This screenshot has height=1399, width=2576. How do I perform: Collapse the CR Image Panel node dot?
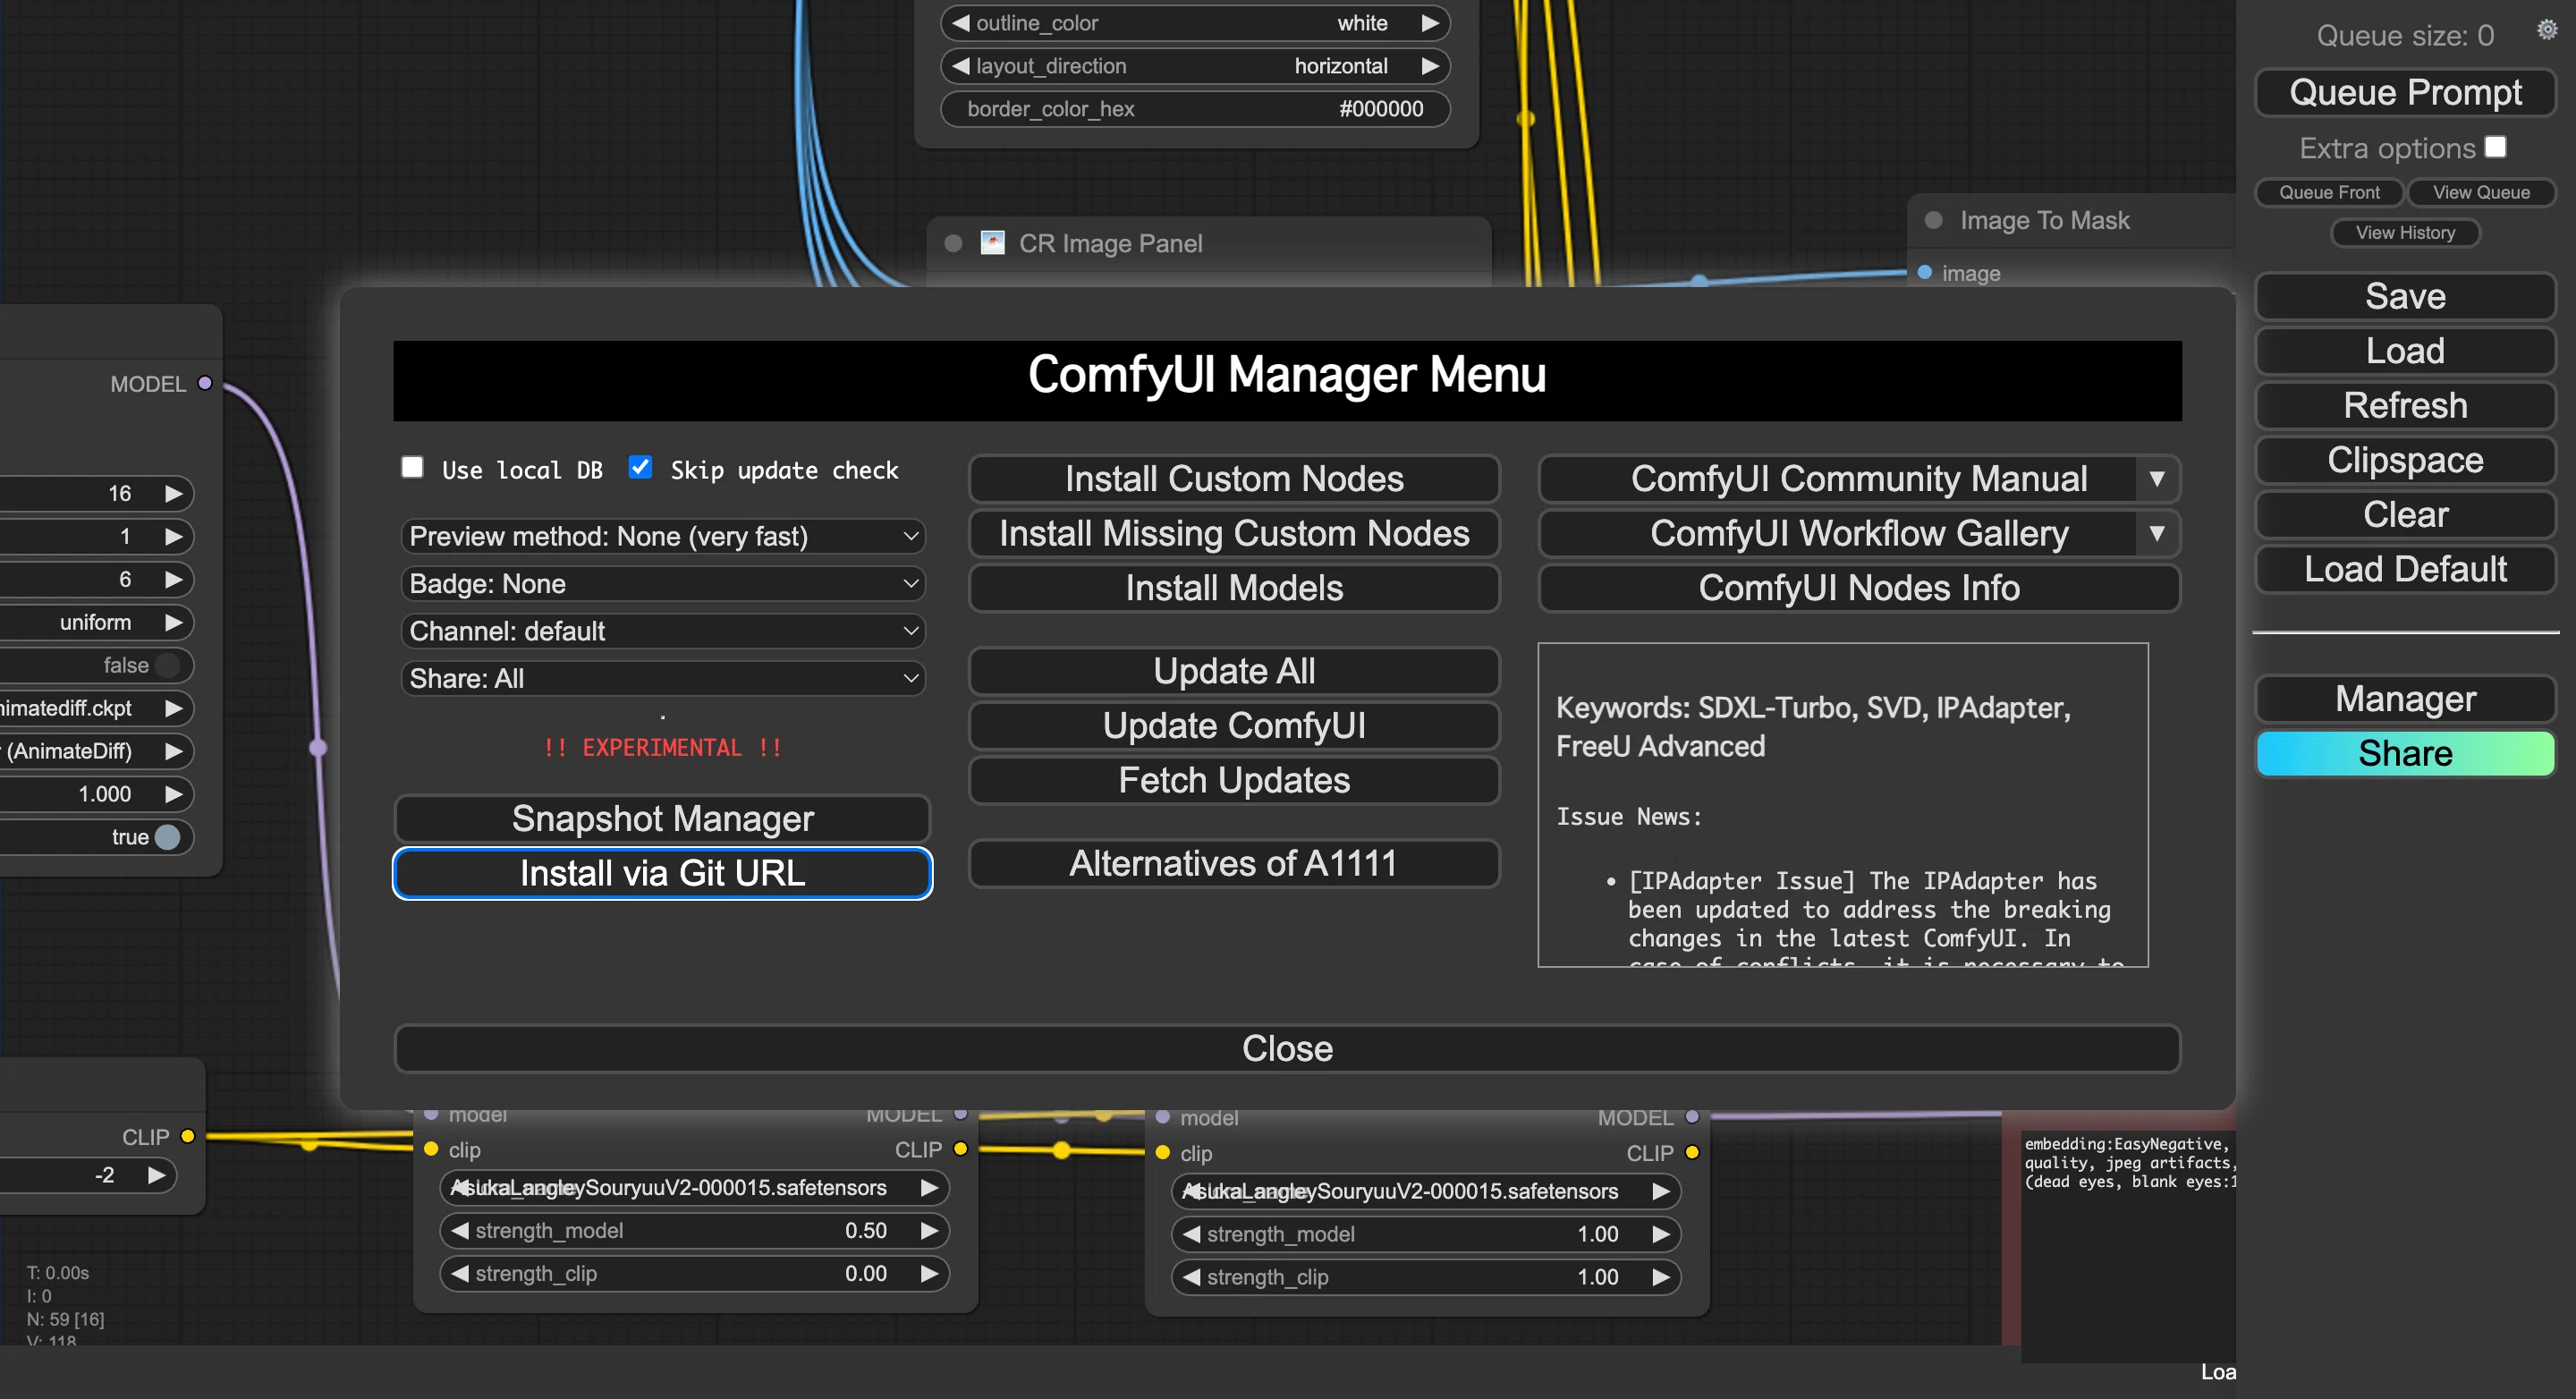click(953, 243)
